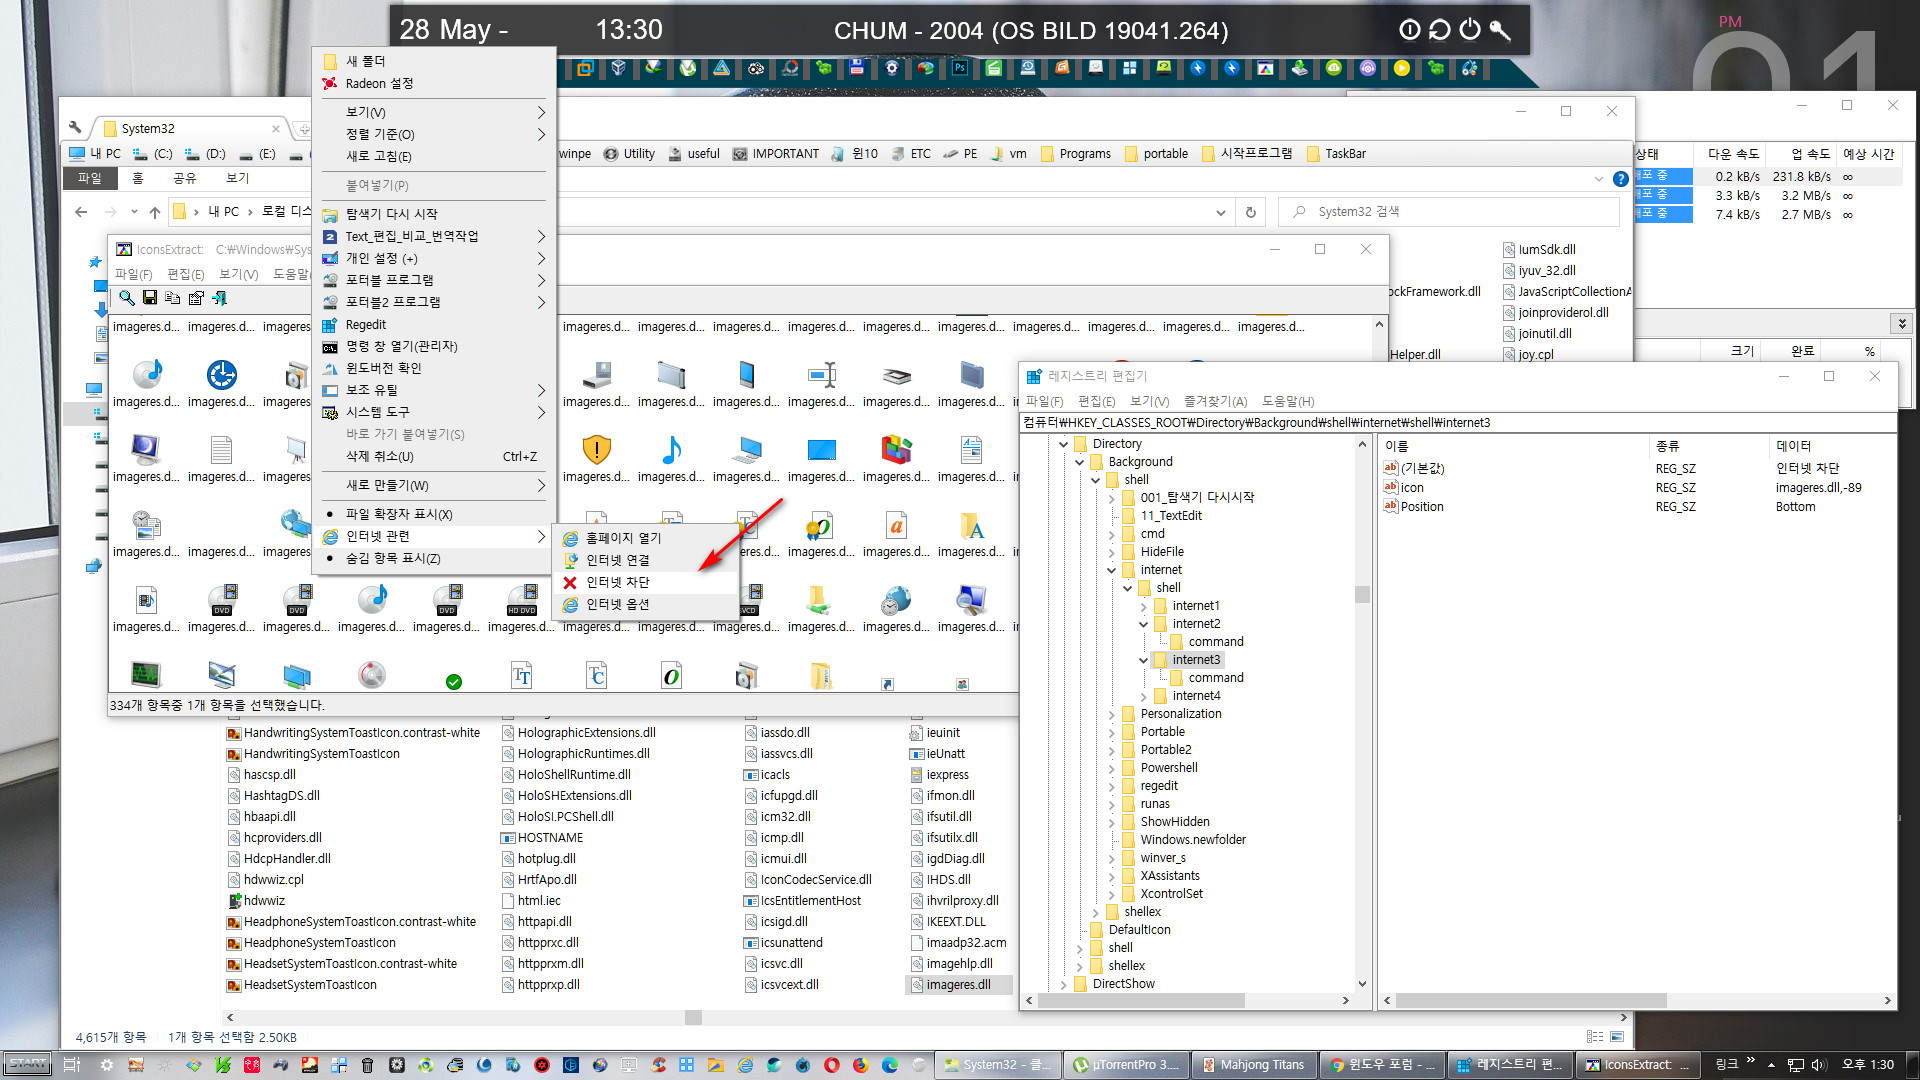Click the IMPORTANT folder link in bookmarks bar

point(776,153)
